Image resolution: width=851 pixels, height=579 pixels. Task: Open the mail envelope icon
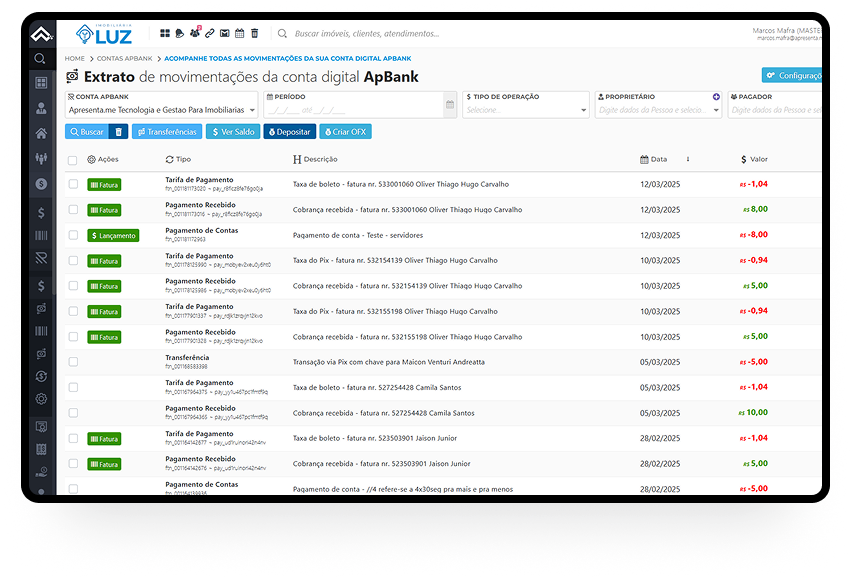225,33
